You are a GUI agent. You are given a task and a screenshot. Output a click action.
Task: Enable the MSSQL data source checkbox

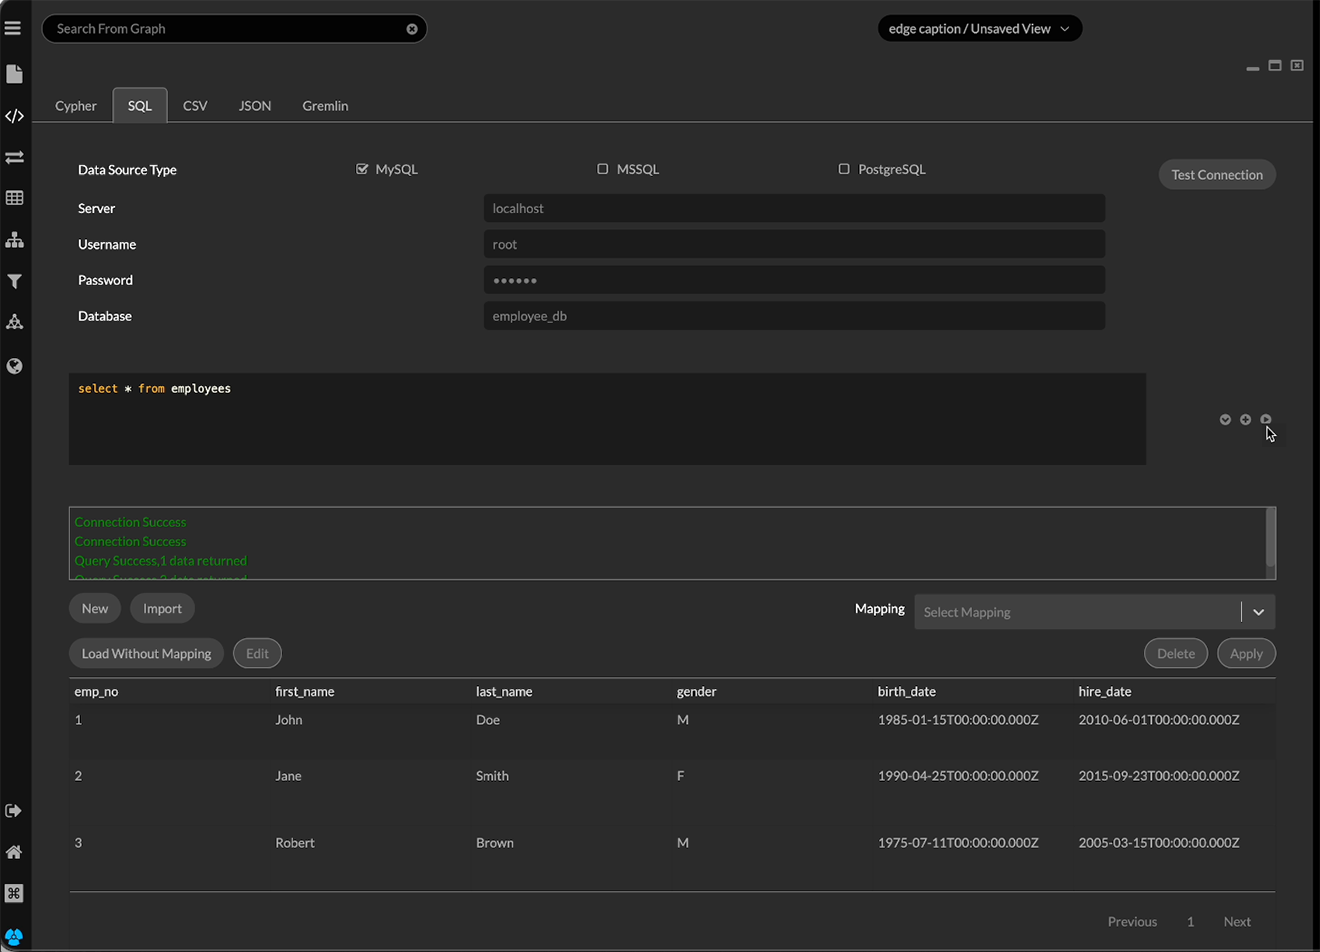point(603,169)
